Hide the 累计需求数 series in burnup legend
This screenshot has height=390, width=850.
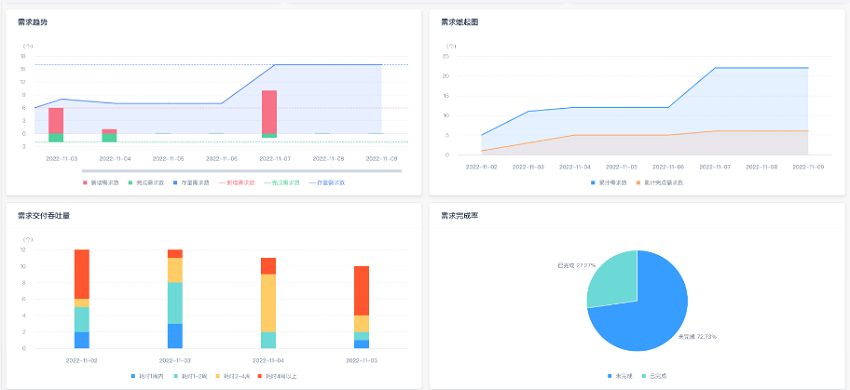610,183
